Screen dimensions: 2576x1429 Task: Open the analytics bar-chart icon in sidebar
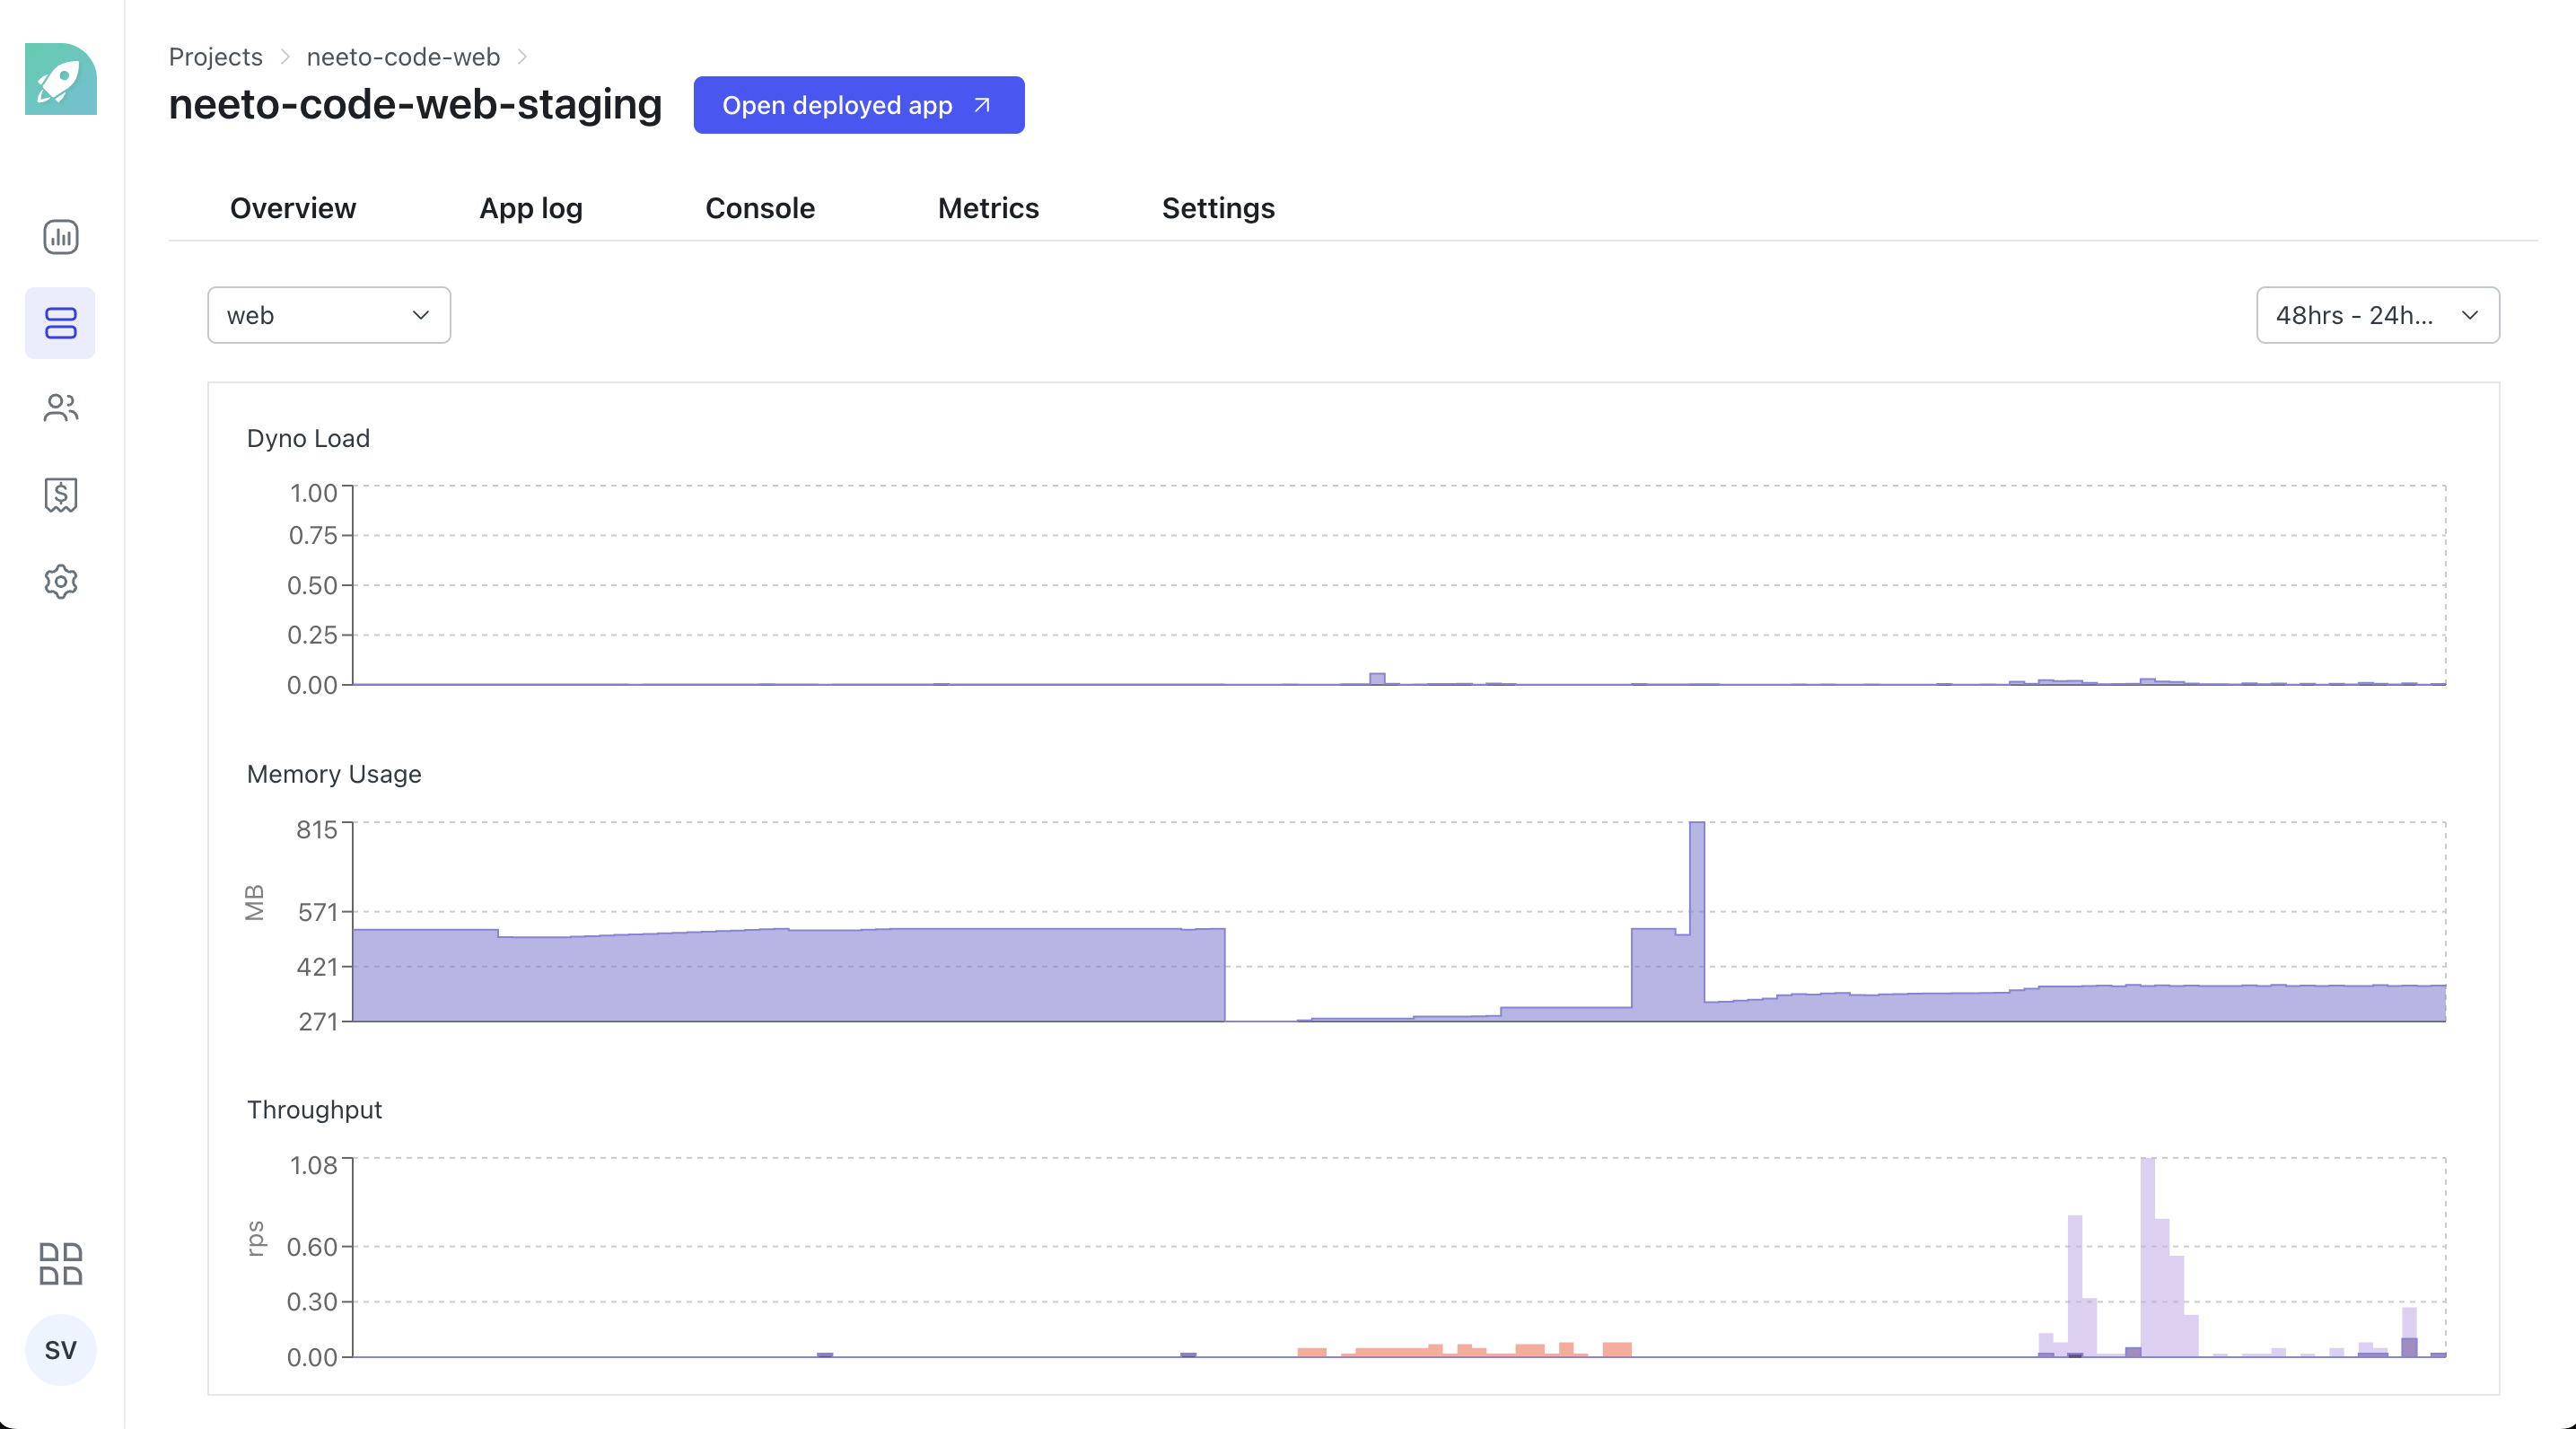click(60, 237)
